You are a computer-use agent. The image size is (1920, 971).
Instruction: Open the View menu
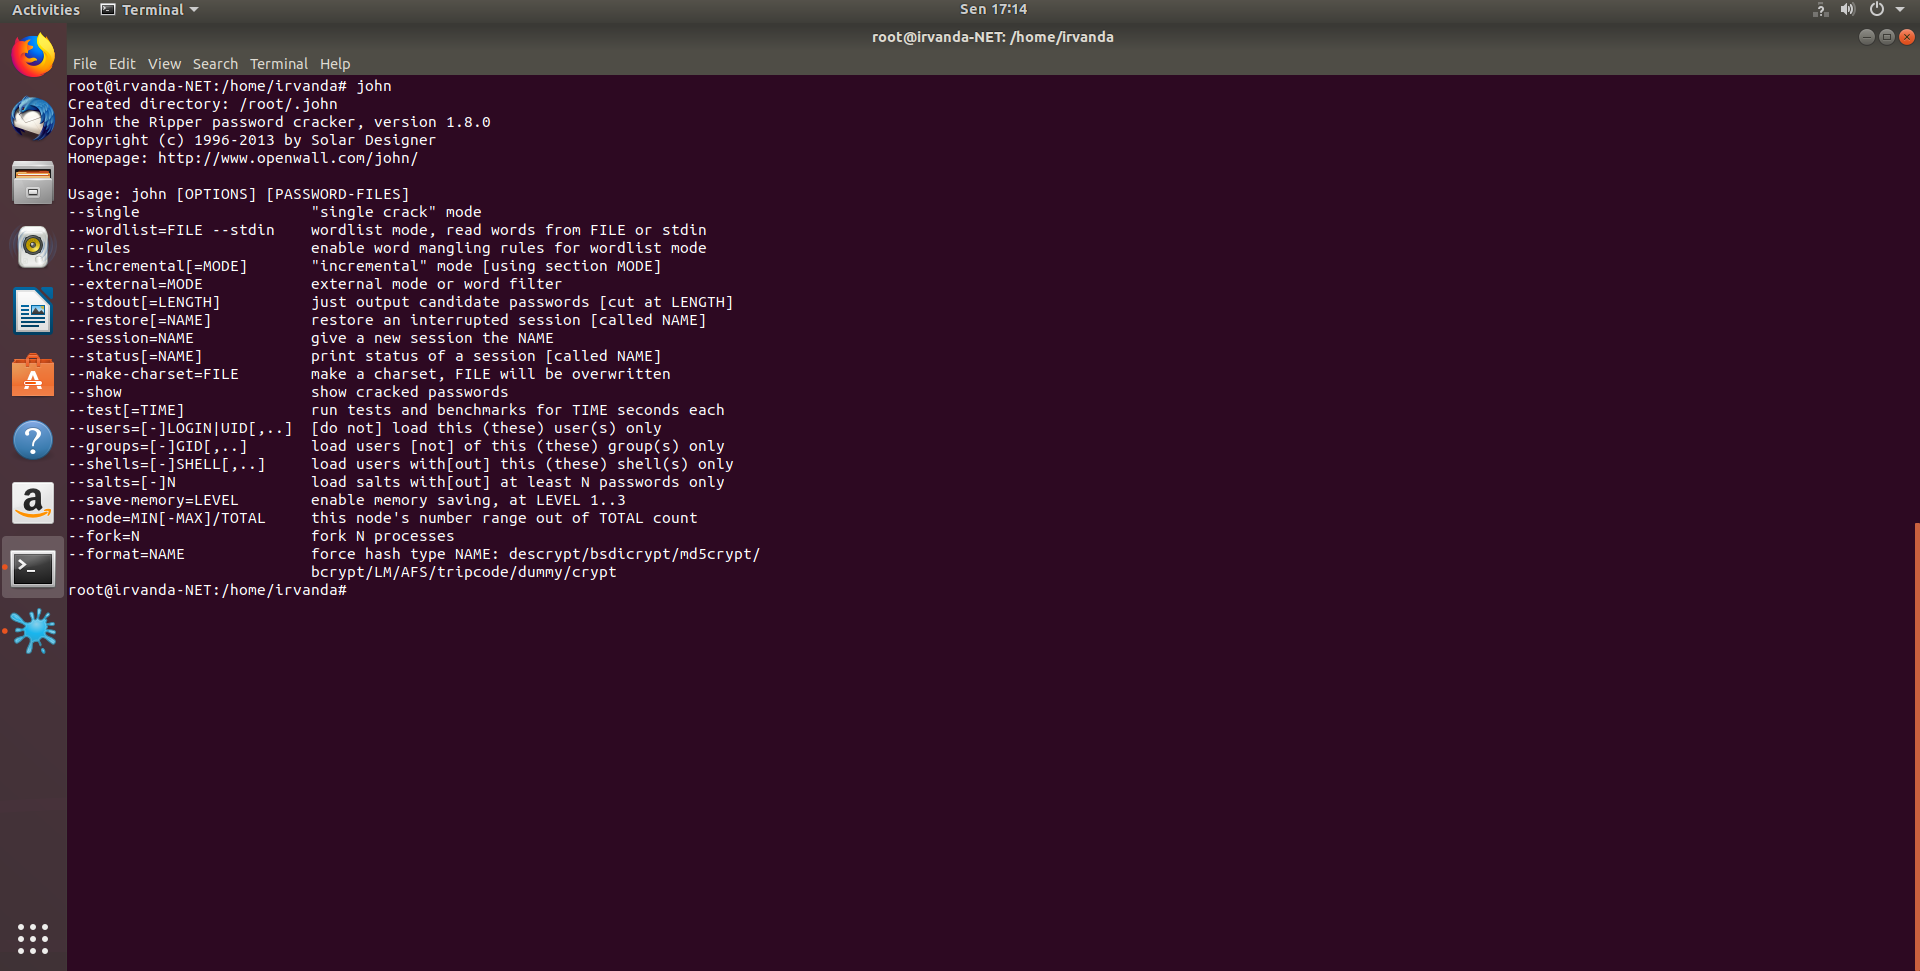coord(164,64)
